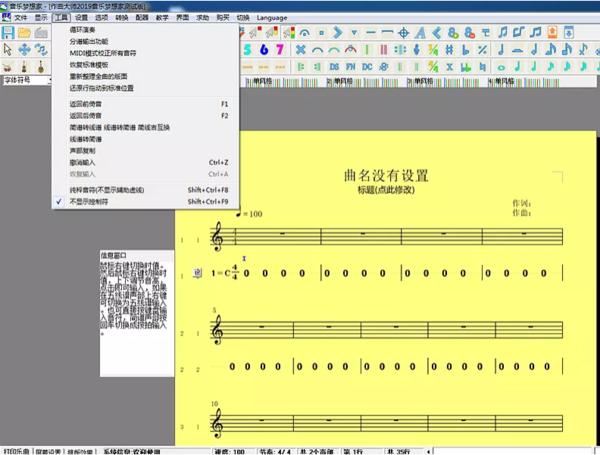
Task: Open the 字体符号 dropdown
Action: click(x=26, y=79)
